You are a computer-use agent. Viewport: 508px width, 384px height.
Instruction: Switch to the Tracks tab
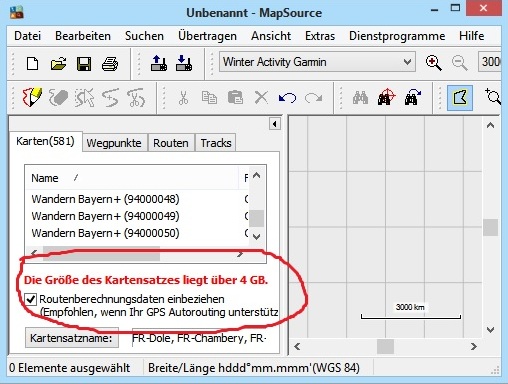pyautogui.click(x=216, y=143)
